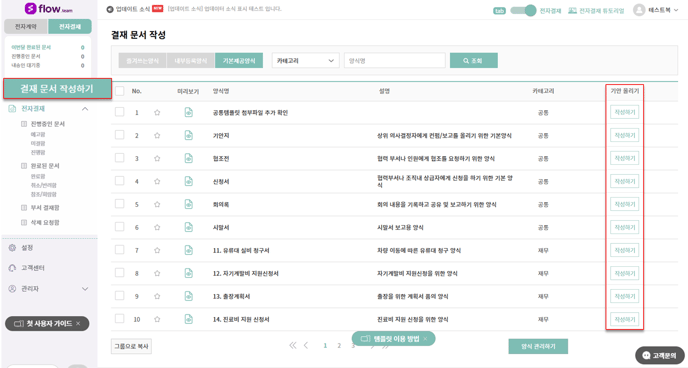Viewport: 688px width, 368px height.
Task: Star the 신청서 form as favorite
Action: click(x=157, y=182)
